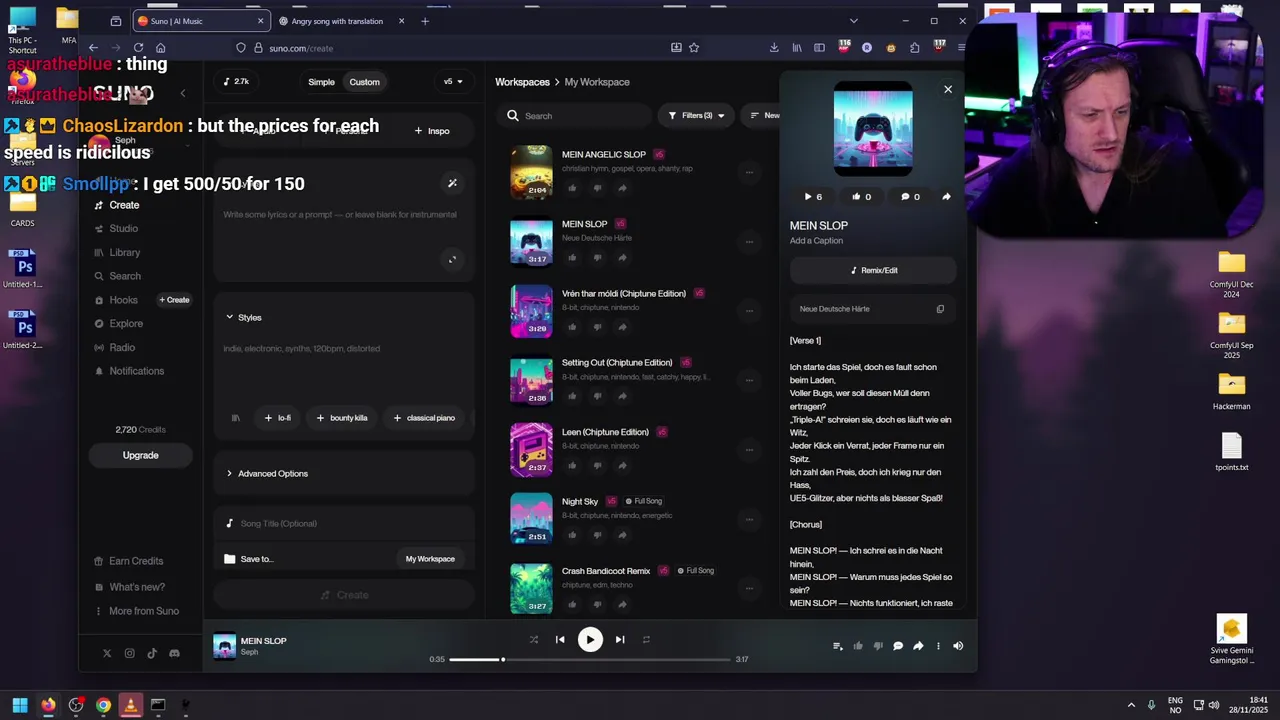Click the Inspo button
The width and height of the screenshot is (1280, 720).
pos(432,131)
